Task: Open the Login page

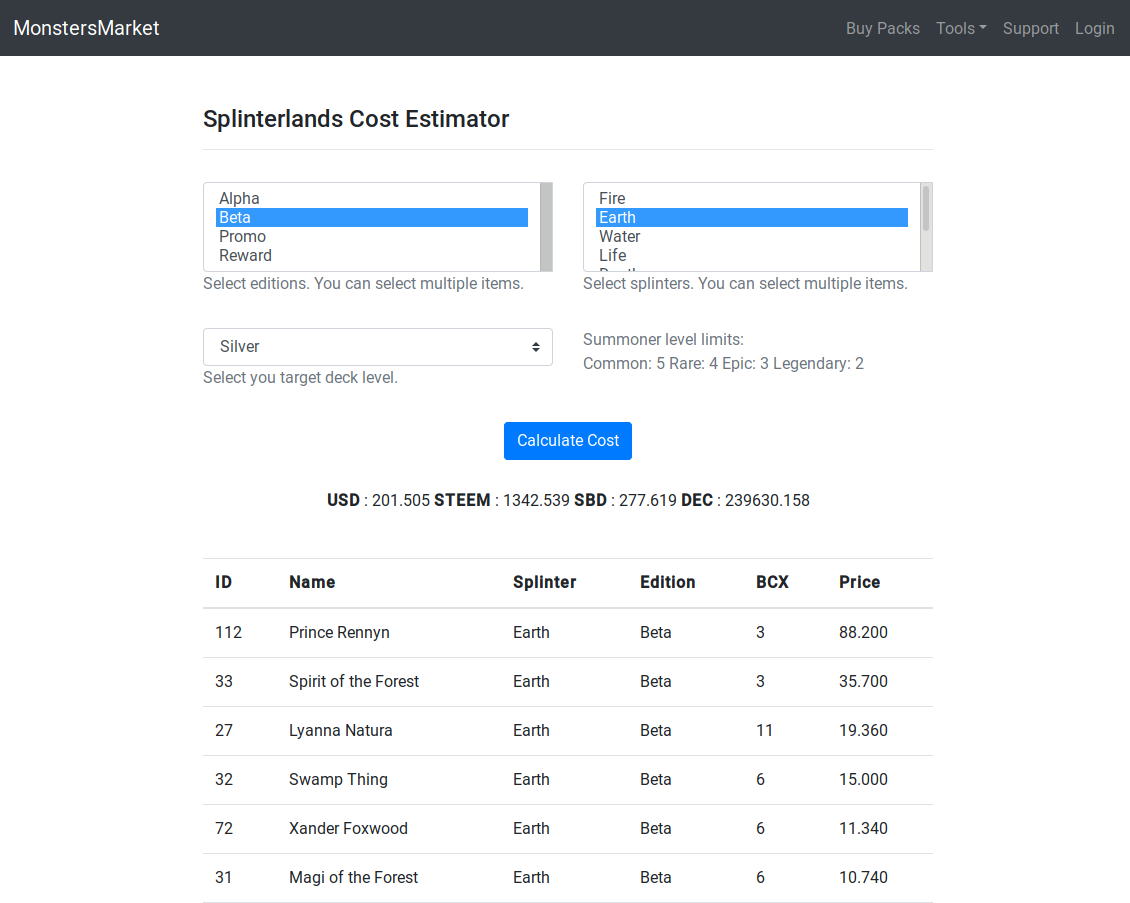Action: [1094, 28]
